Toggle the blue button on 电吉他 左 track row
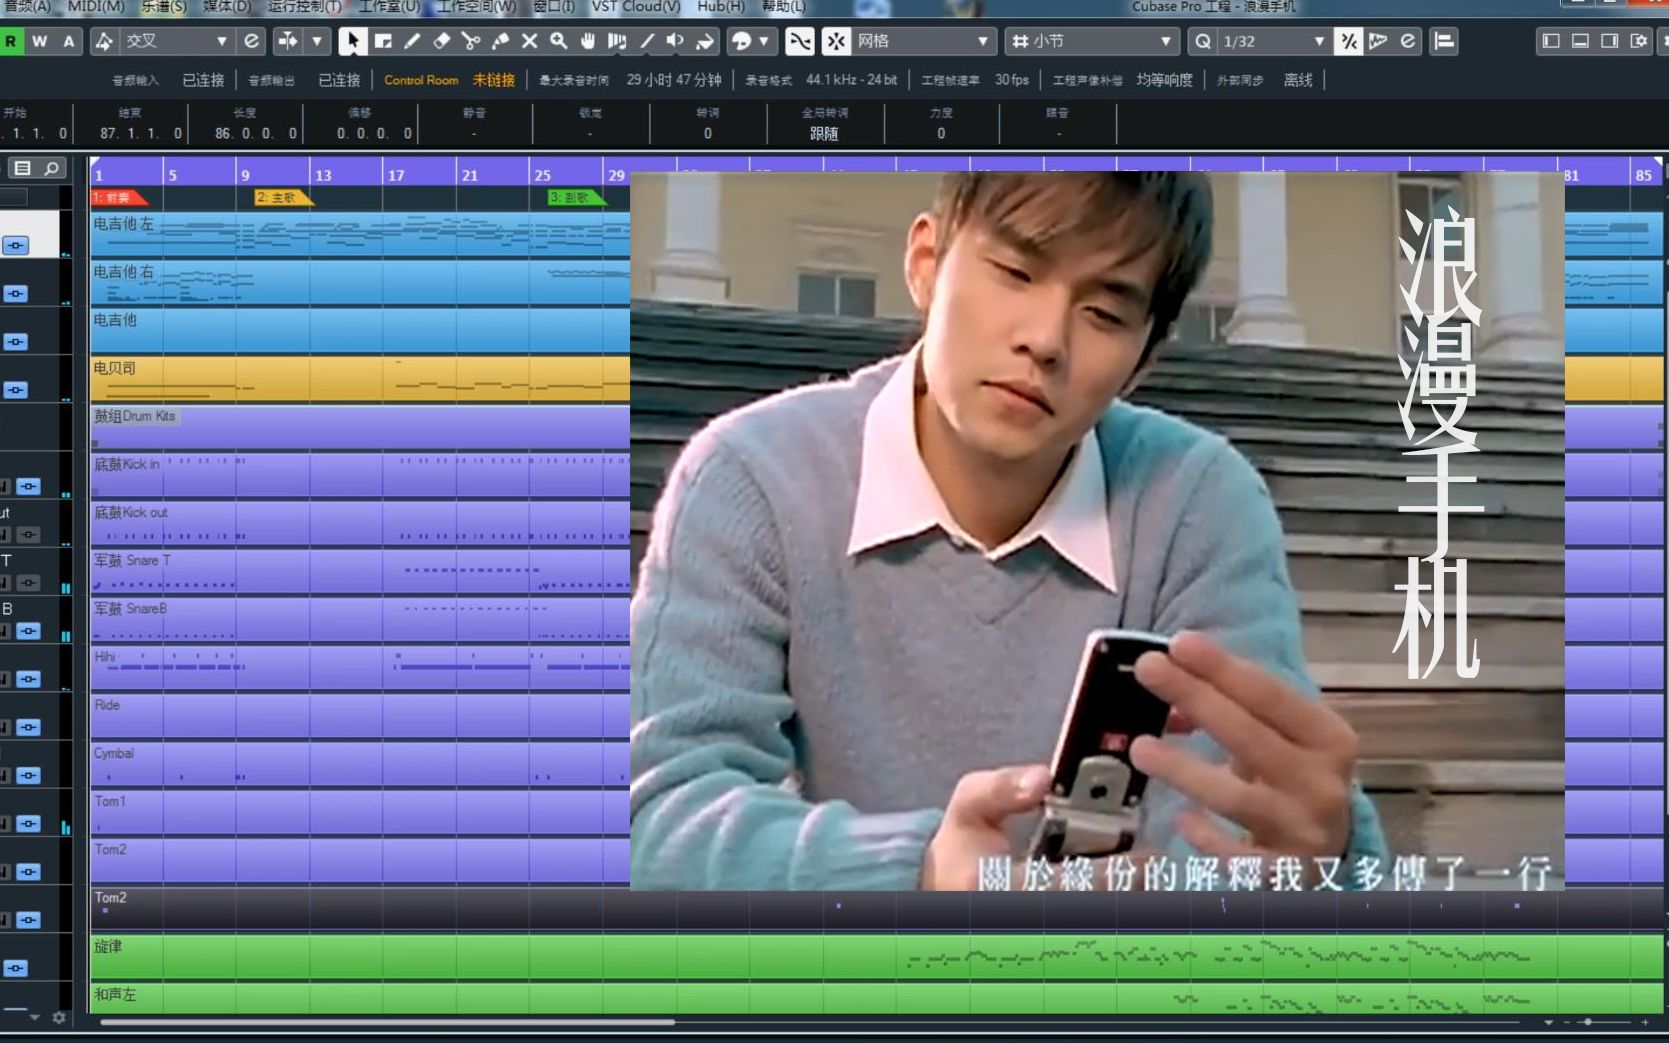1669x1043 pixels. click(16, 245)
